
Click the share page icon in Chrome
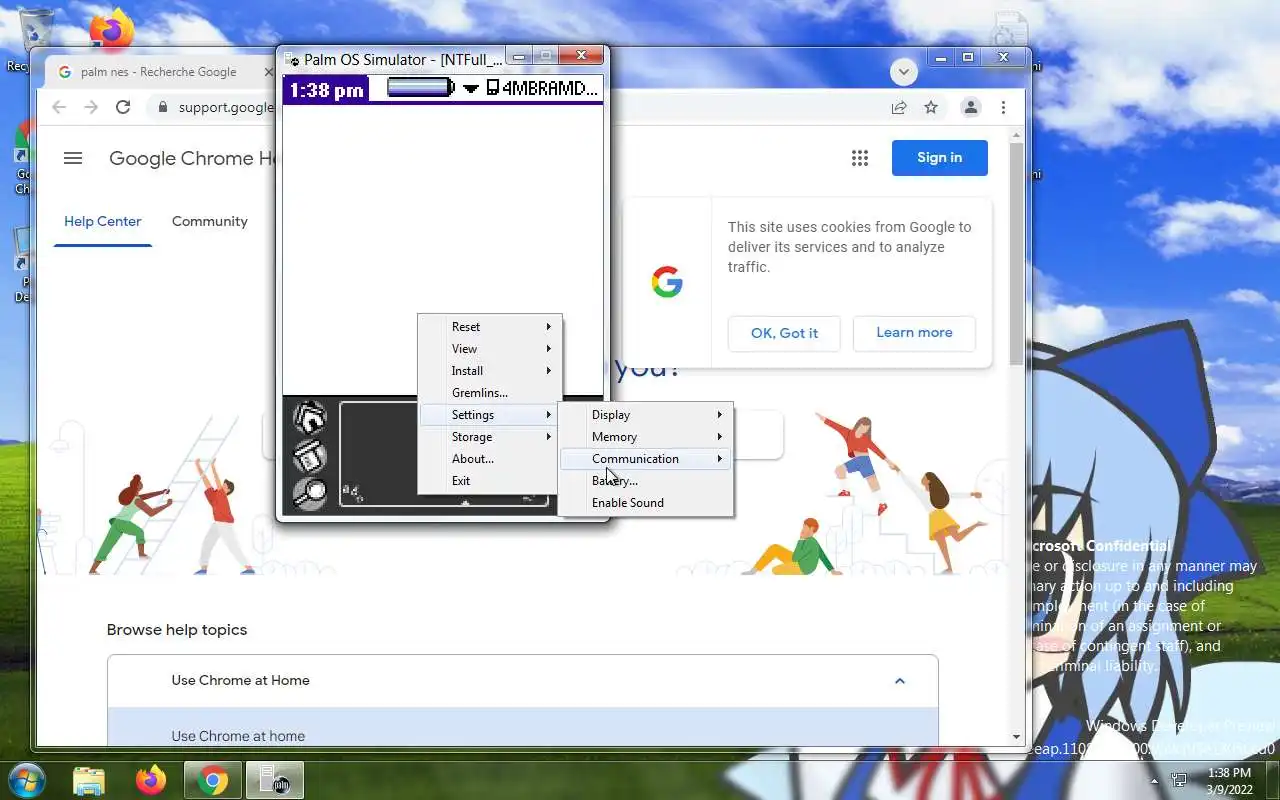tap(899, 107)
